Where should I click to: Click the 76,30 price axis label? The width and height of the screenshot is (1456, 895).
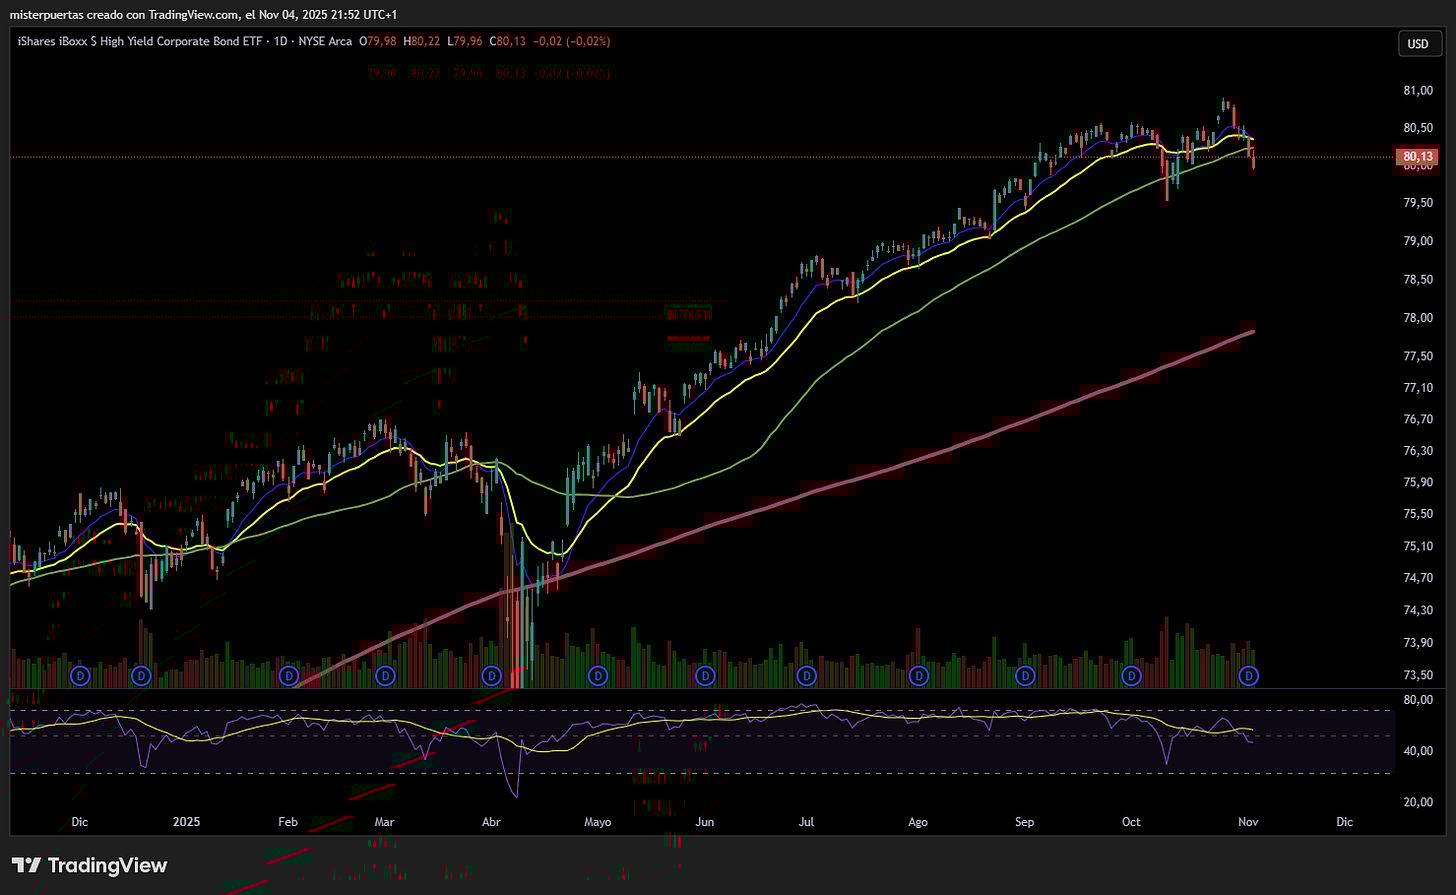pos(1417,451)
